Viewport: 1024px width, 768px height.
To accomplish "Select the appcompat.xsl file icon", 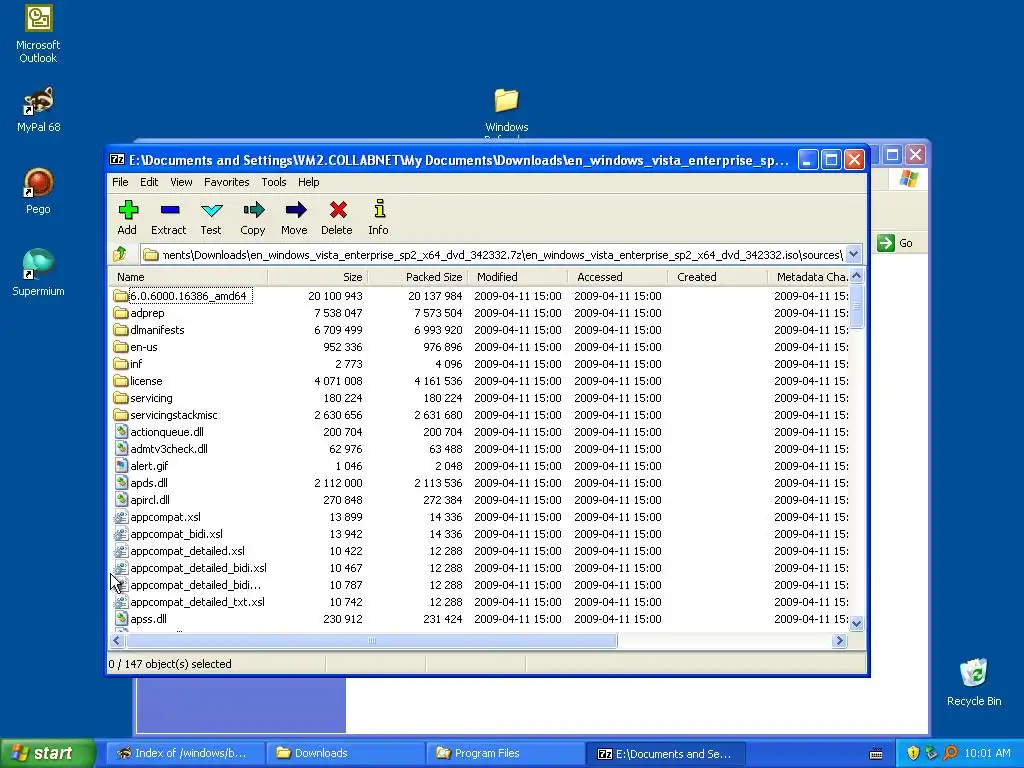I will (x=121, y=517).
